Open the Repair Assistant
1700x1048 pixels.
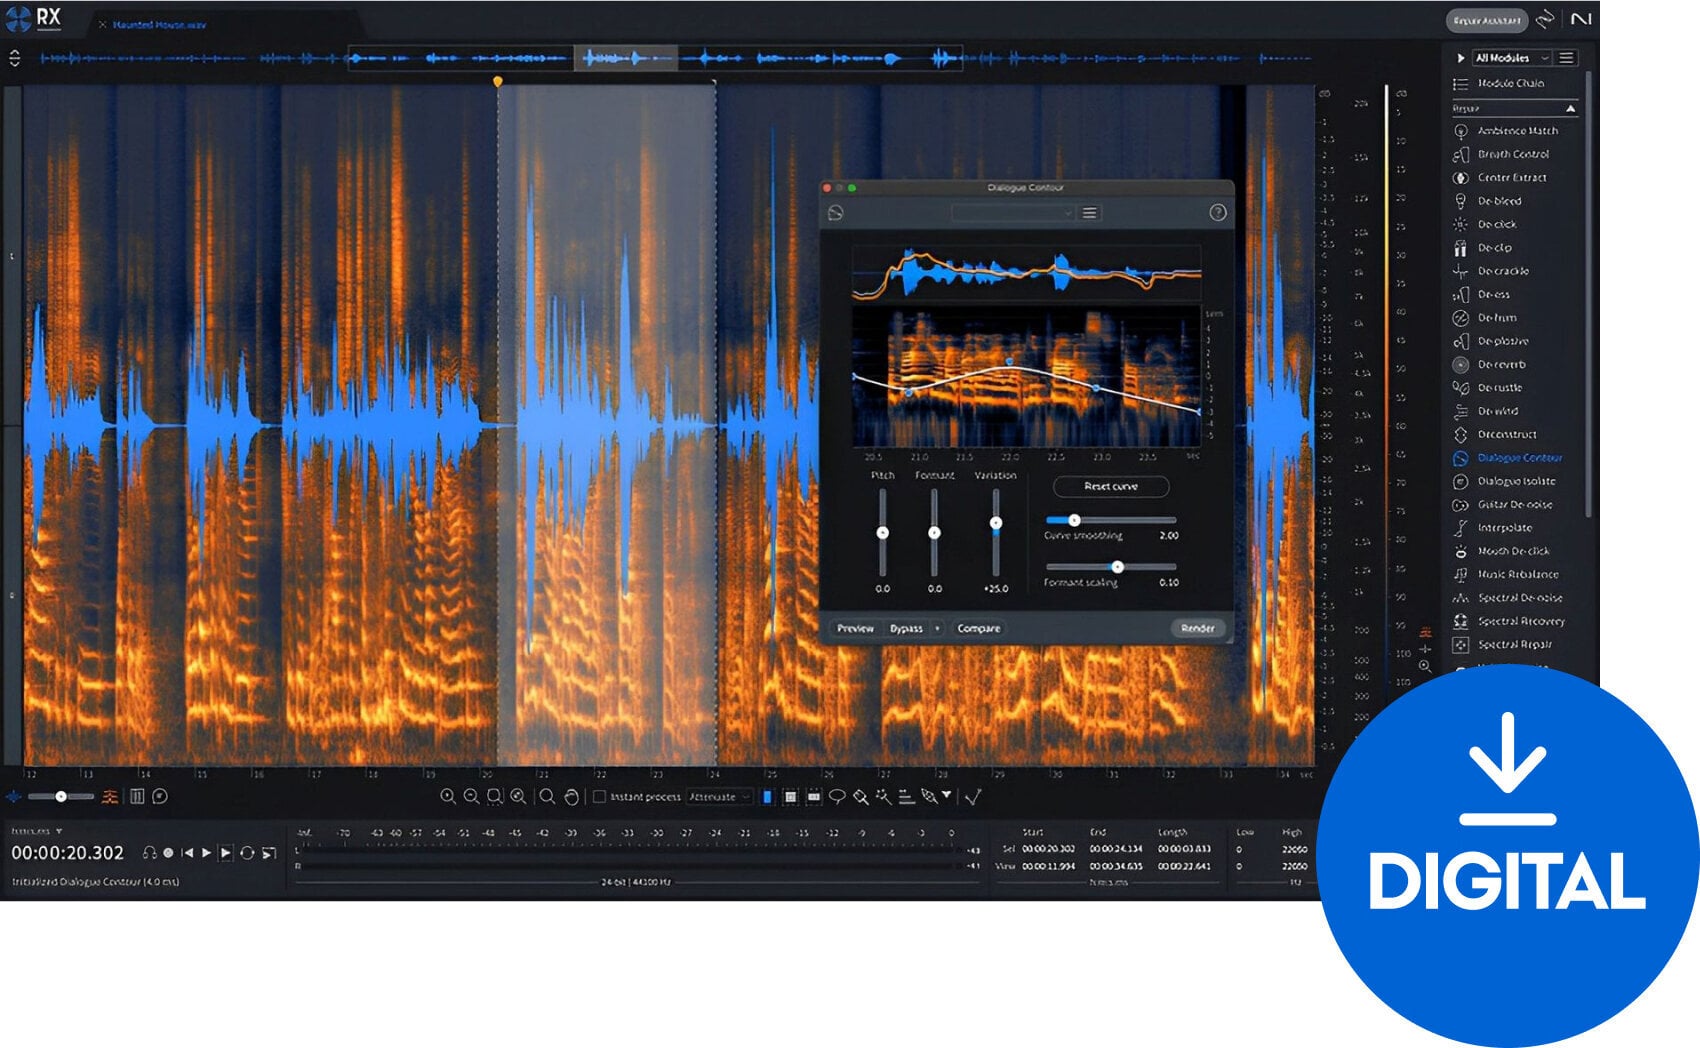[x=1487, y=20]
